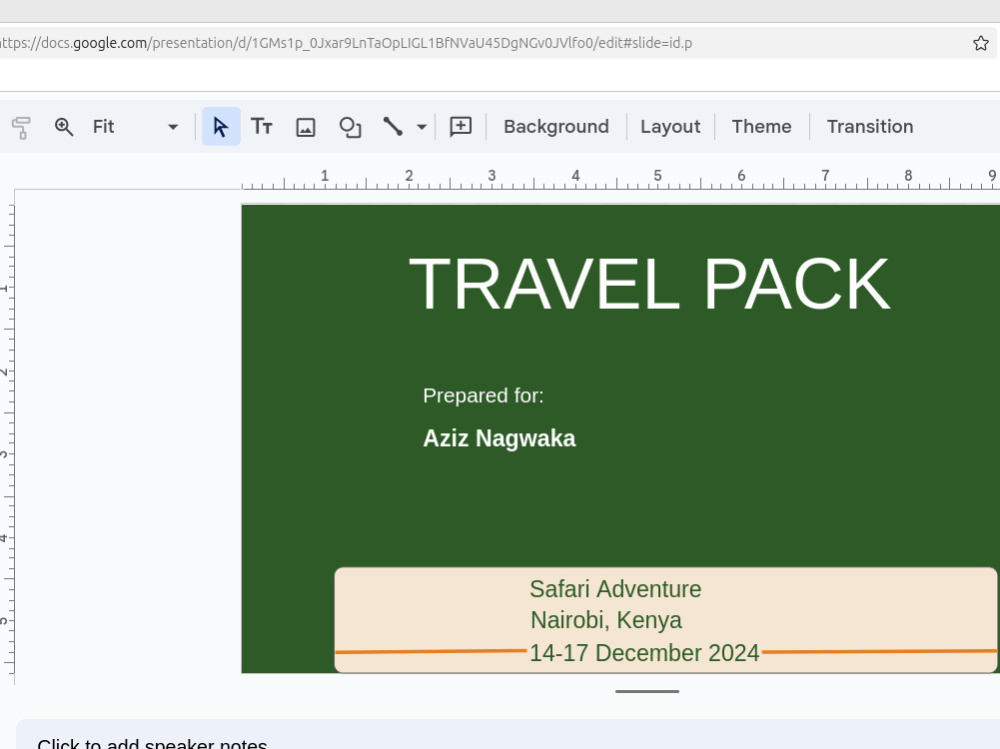Select the Line drawing tool

tap(392, 127)
